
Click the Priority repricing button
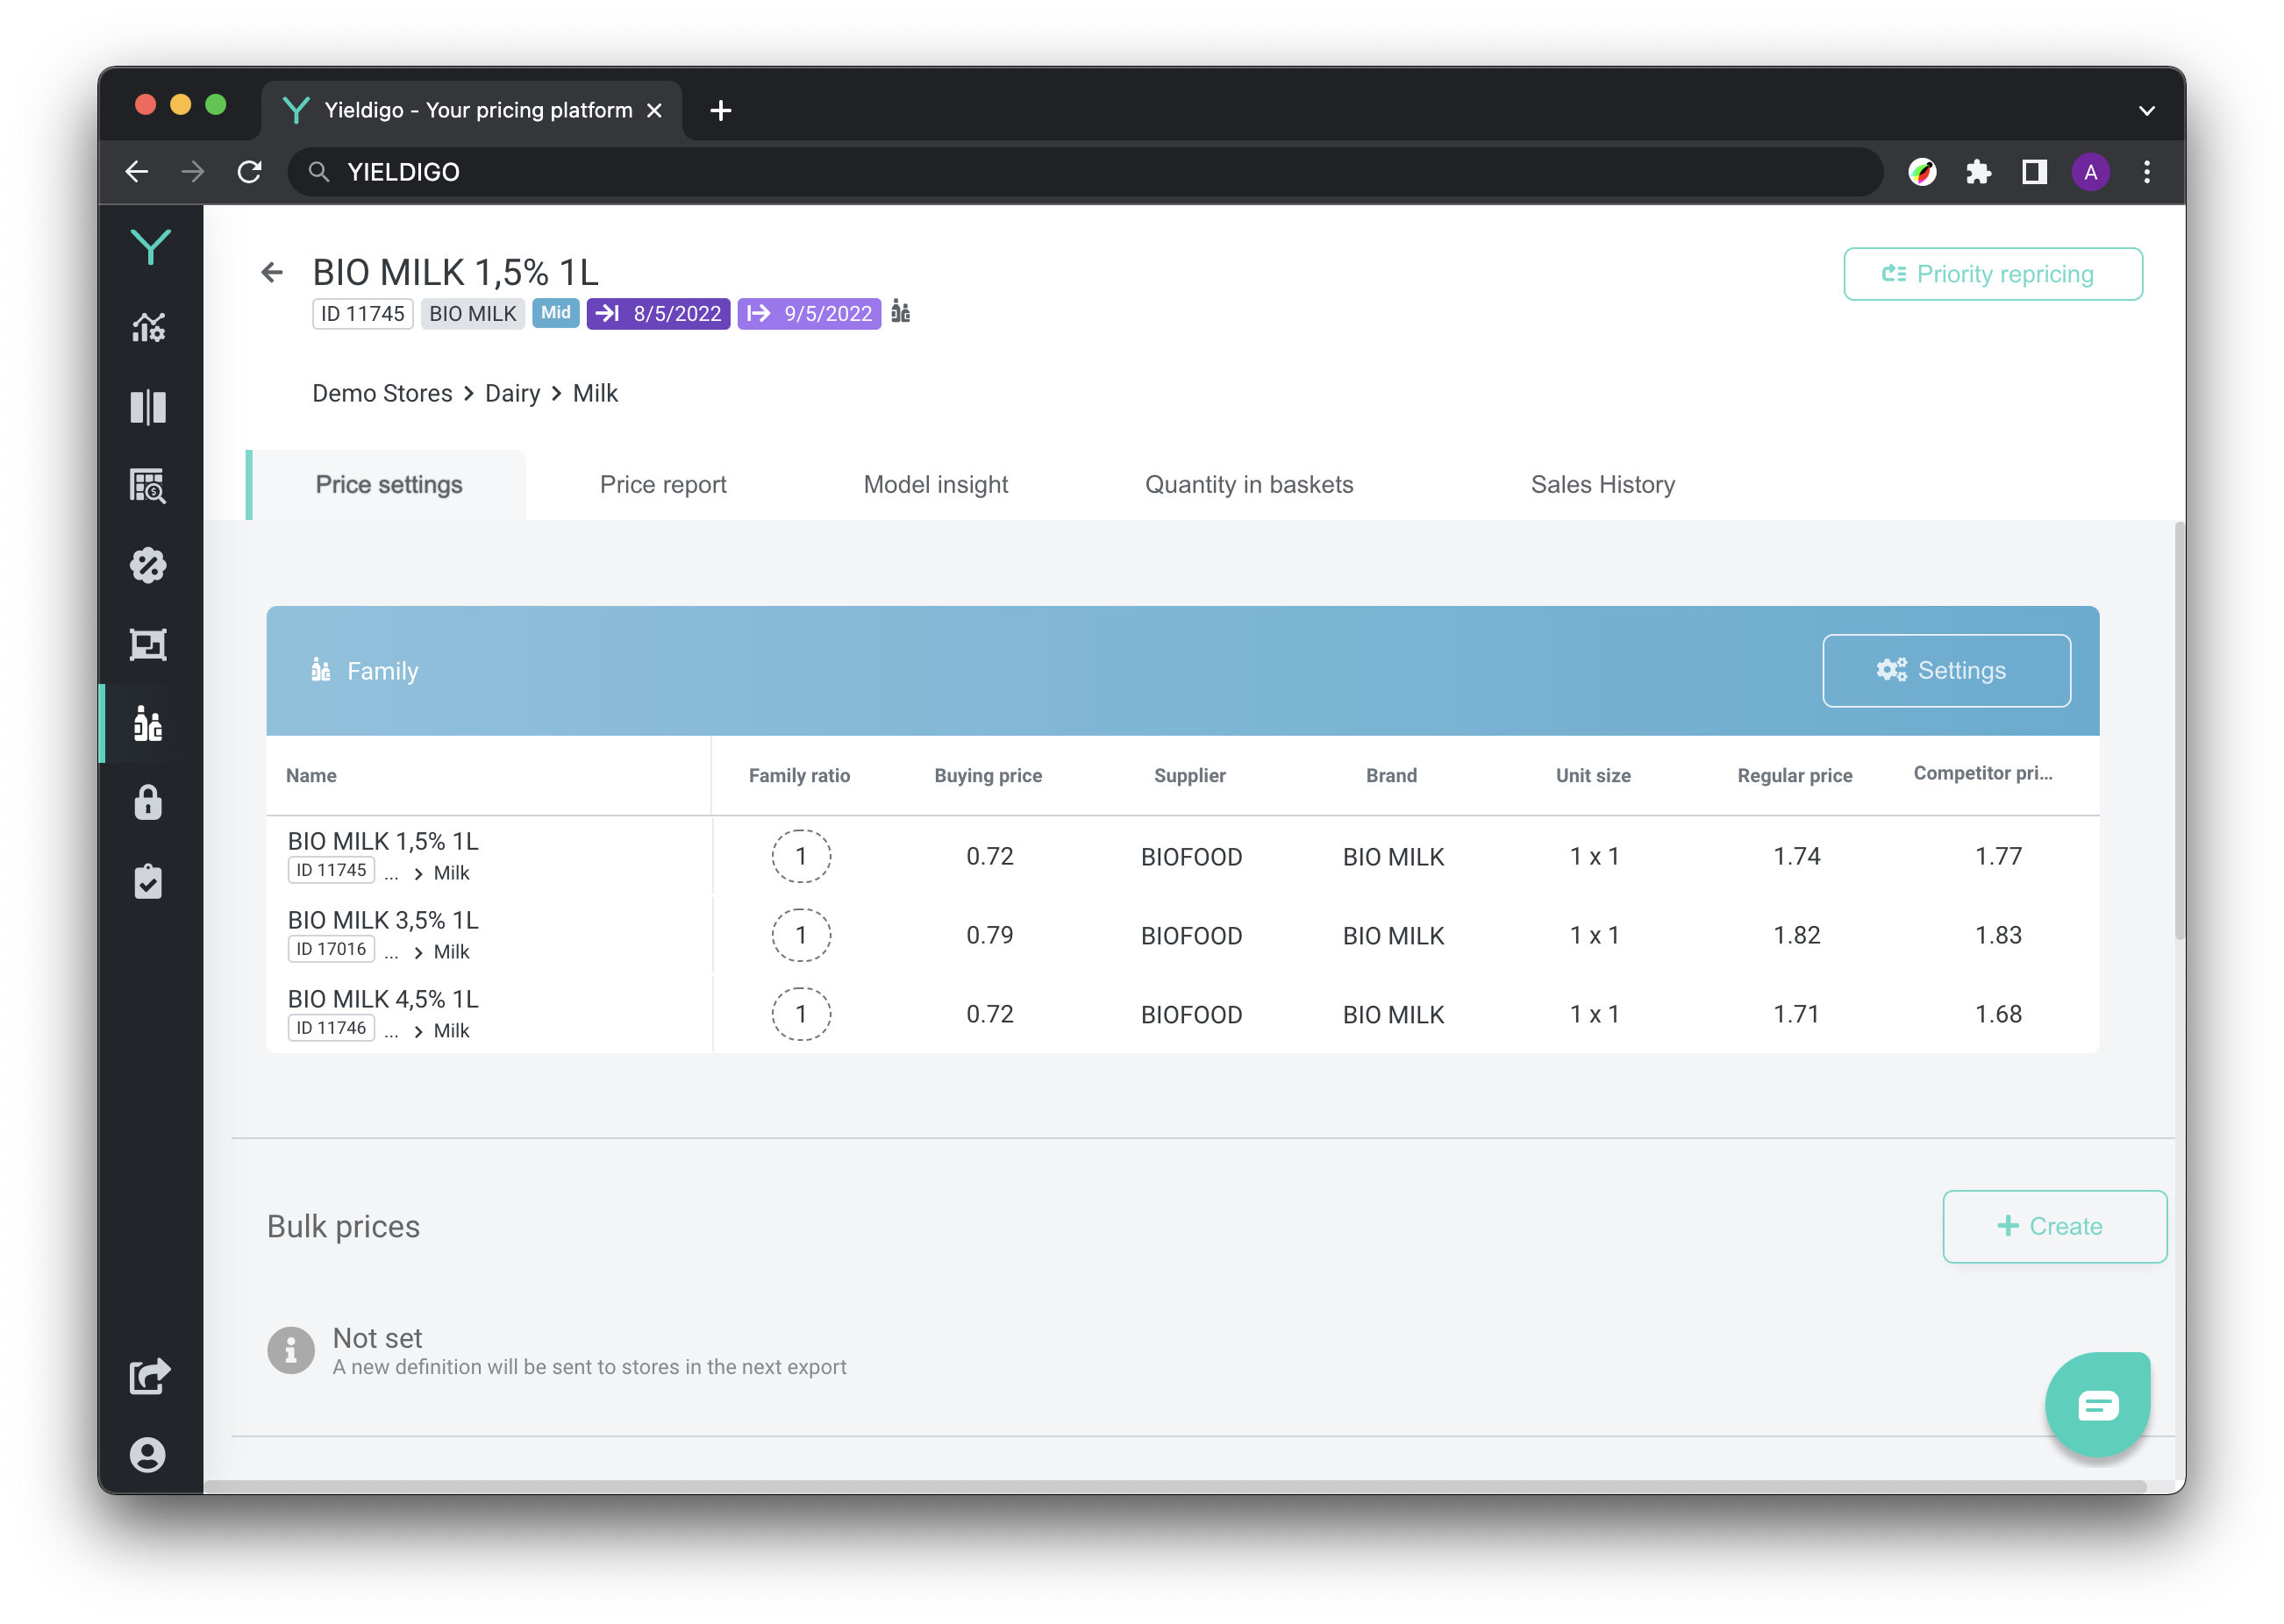coord(1993,274)
